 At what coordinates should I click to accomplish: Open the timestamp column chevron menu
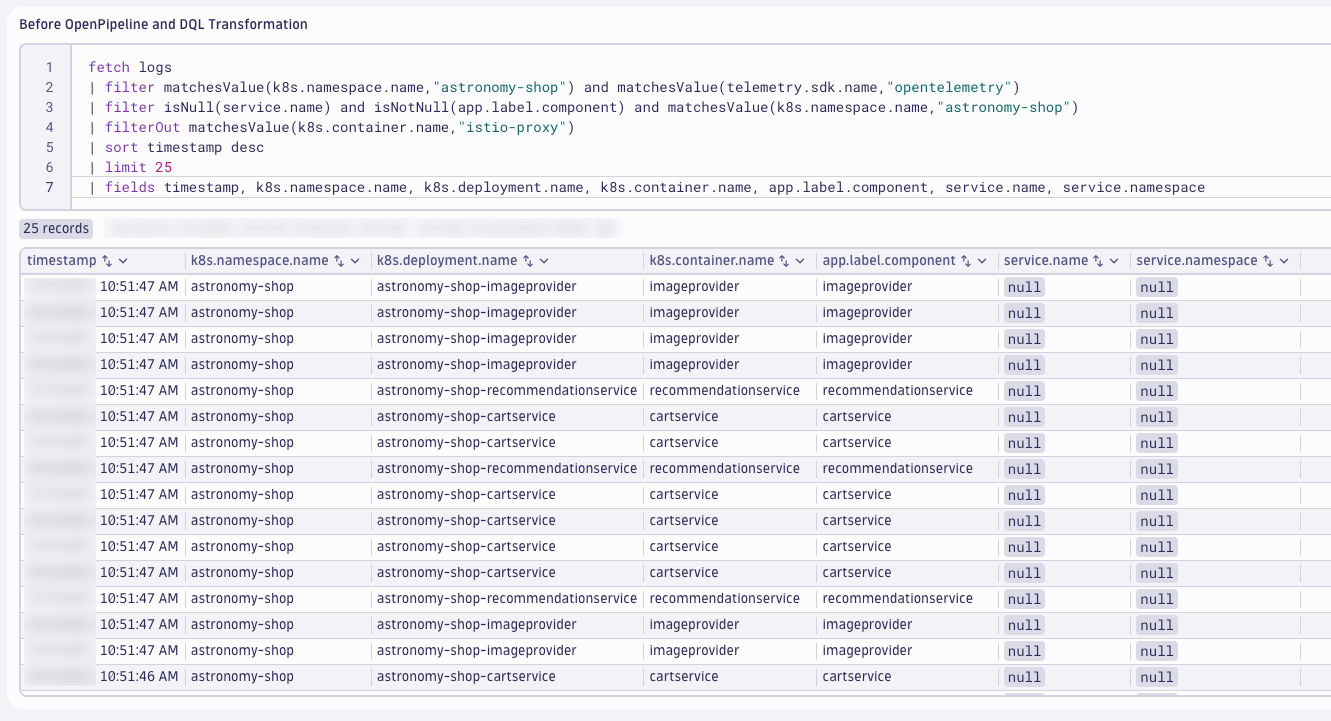123,261
